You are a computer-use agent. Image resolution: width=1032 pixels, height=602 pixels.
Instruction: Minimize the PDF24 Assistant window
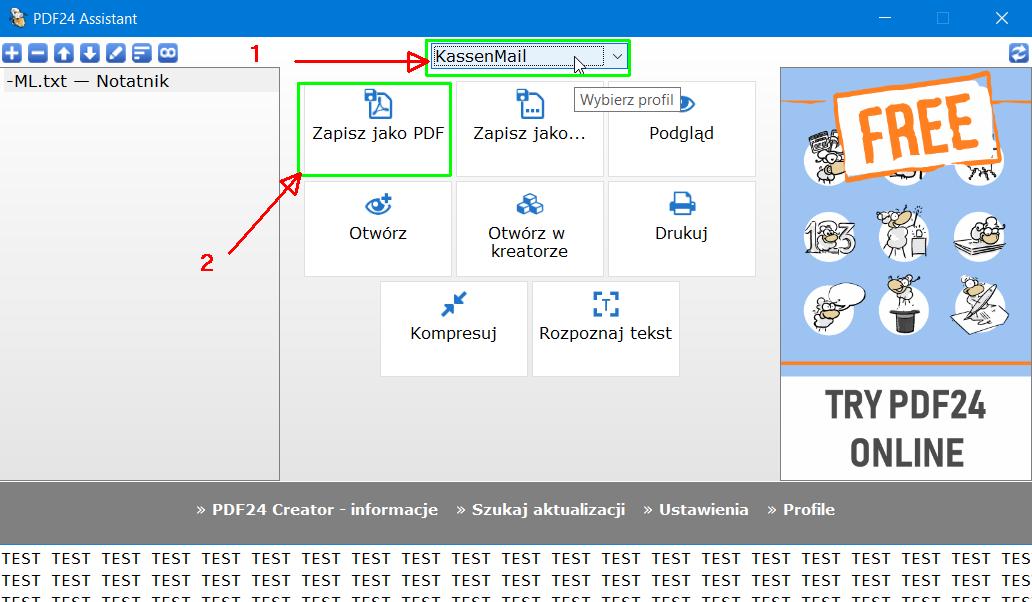pos(886,18)
